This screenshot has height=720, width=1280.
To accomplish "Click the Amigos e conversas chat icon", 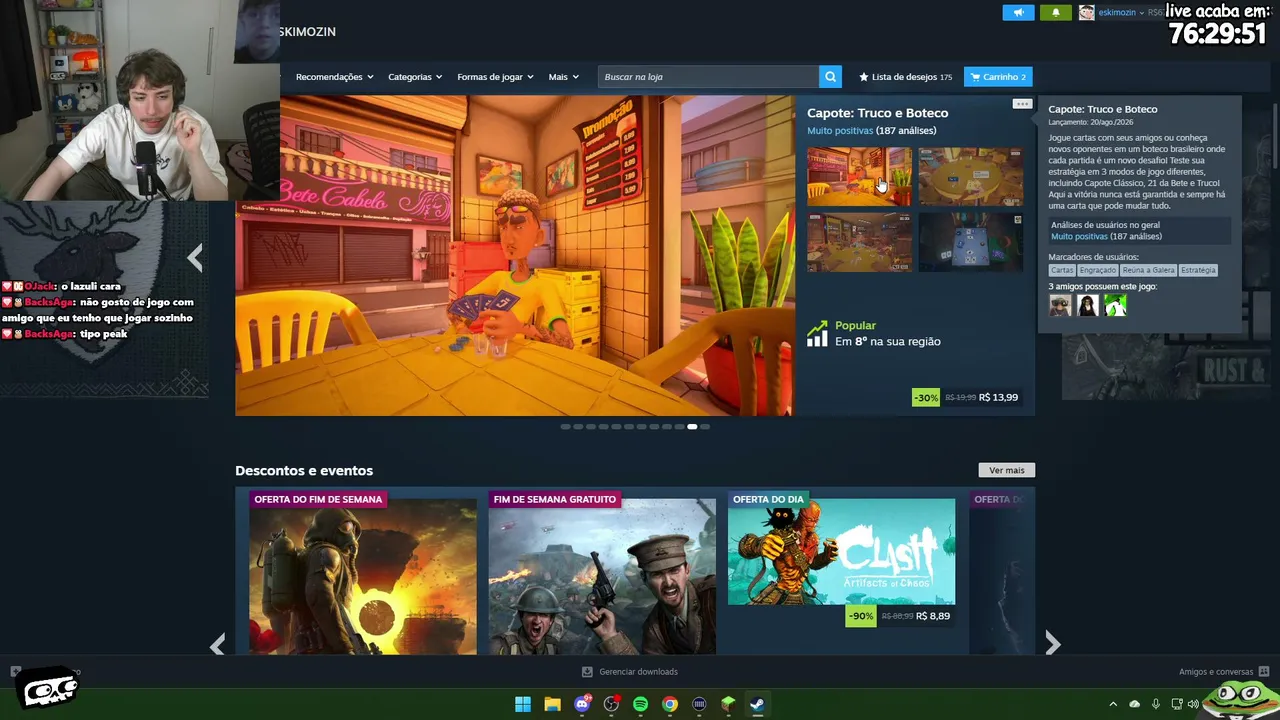I will (x=1264, y=672).
